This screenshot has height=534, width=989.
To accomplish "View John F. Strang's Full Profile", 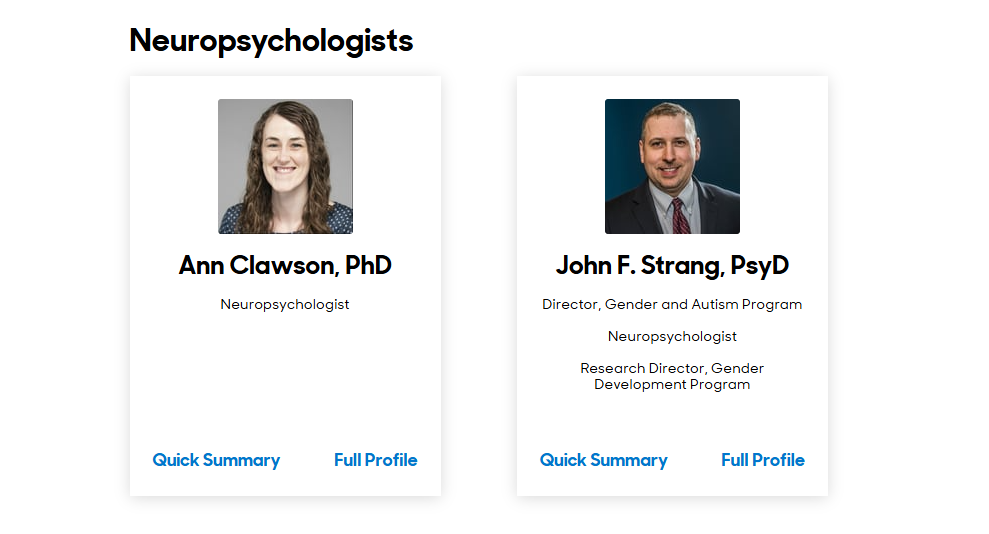I will (763, 460).
